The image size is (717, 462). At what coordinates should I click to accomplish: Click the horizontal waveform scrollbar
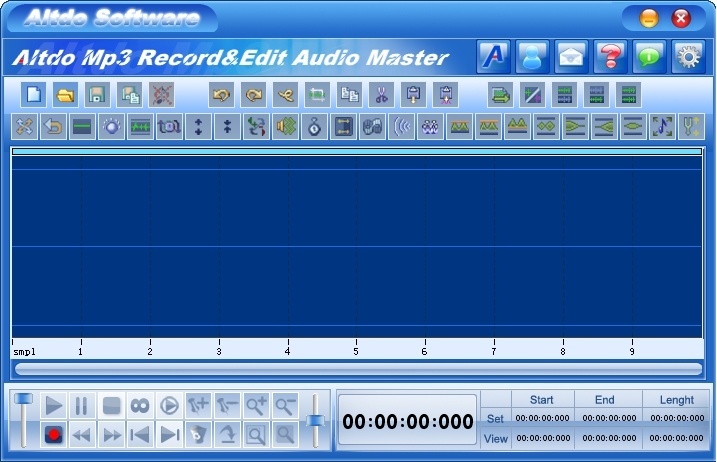pos(358,368)
